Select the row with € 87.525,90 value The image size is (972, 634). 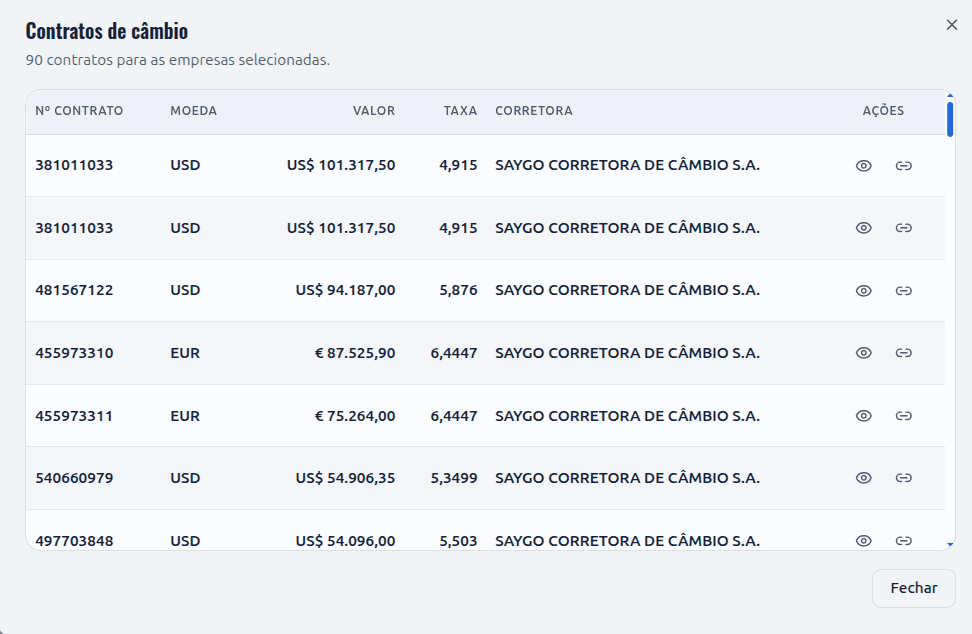(x=485, y=353)
